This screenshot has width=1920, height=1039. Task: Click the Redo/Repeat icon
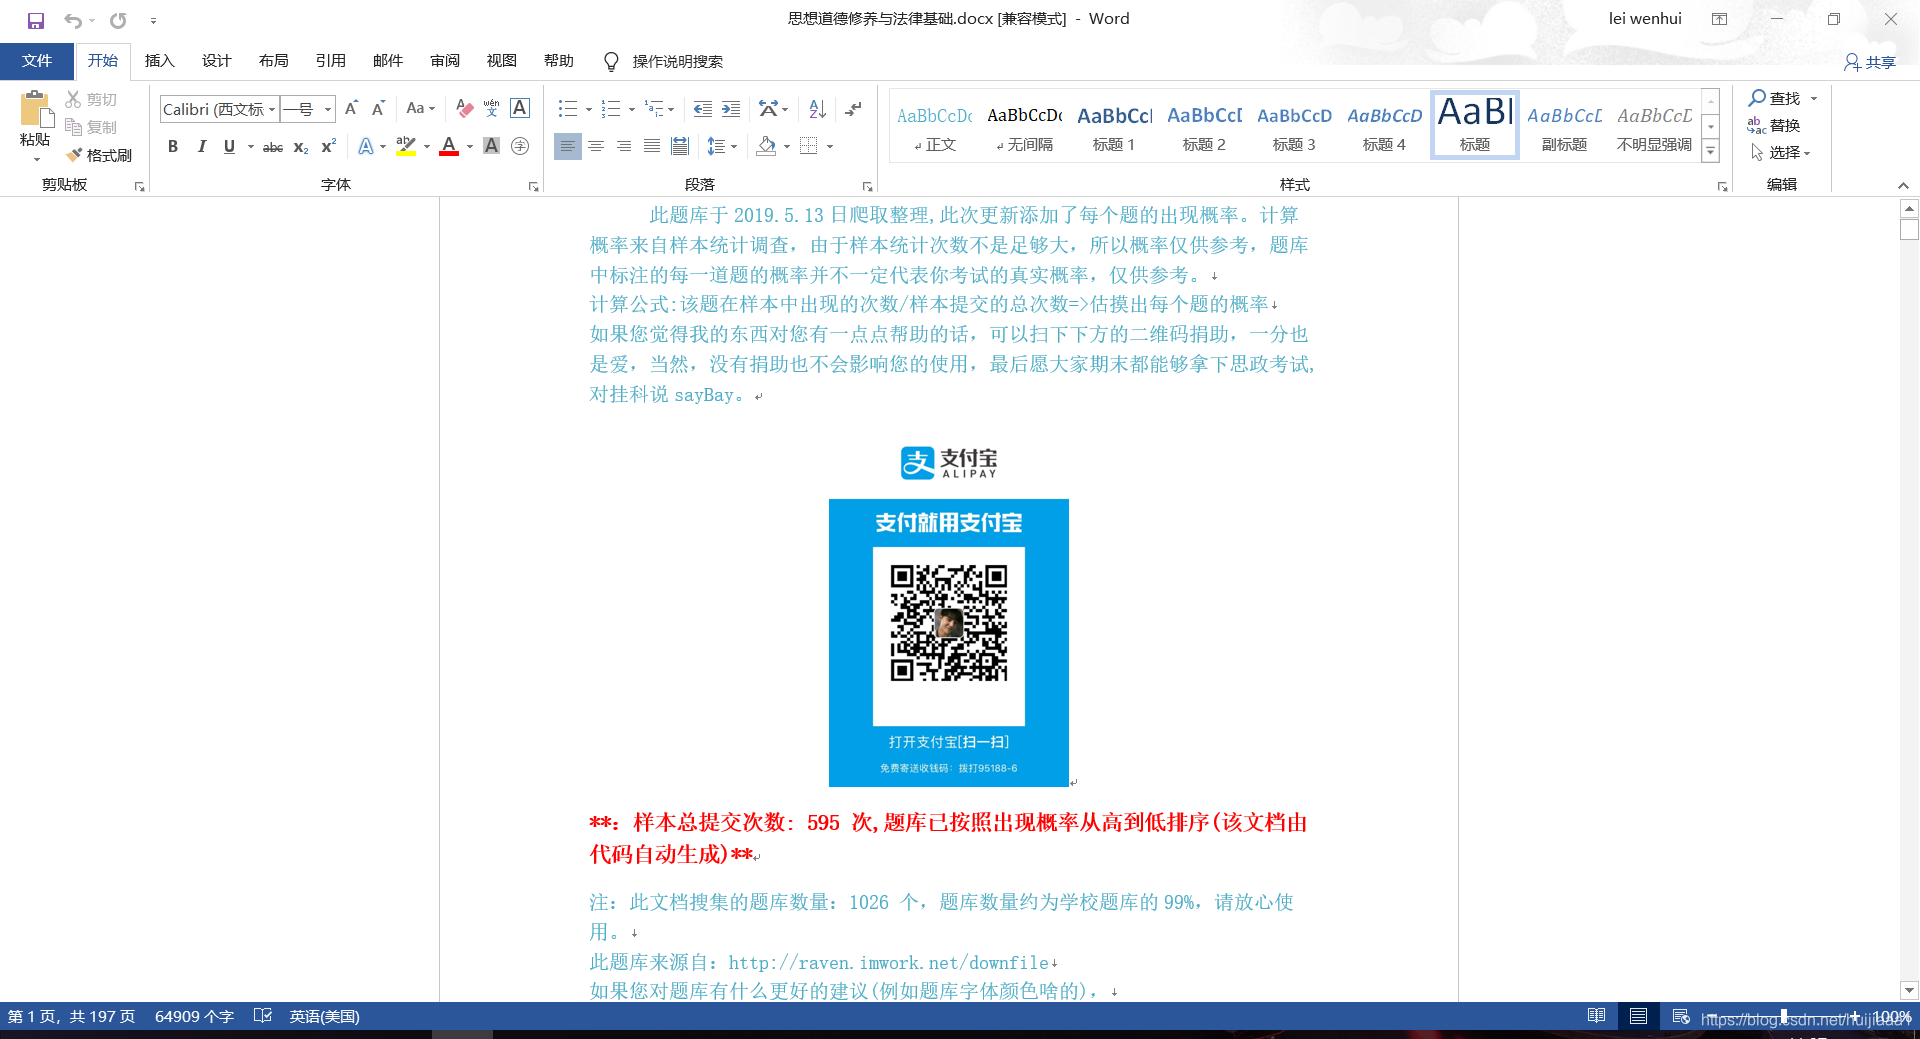coord(118,20)
